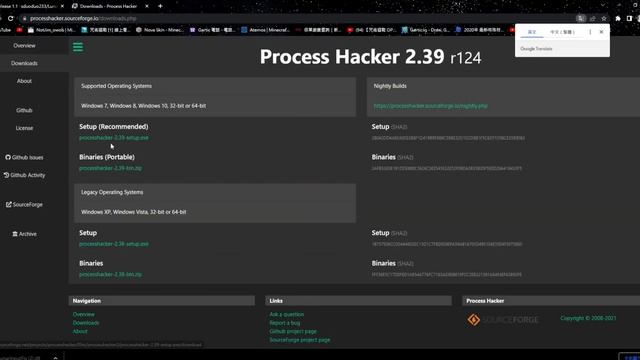Close the Google Translate popup
640x360 pixels.
[601, 32]
